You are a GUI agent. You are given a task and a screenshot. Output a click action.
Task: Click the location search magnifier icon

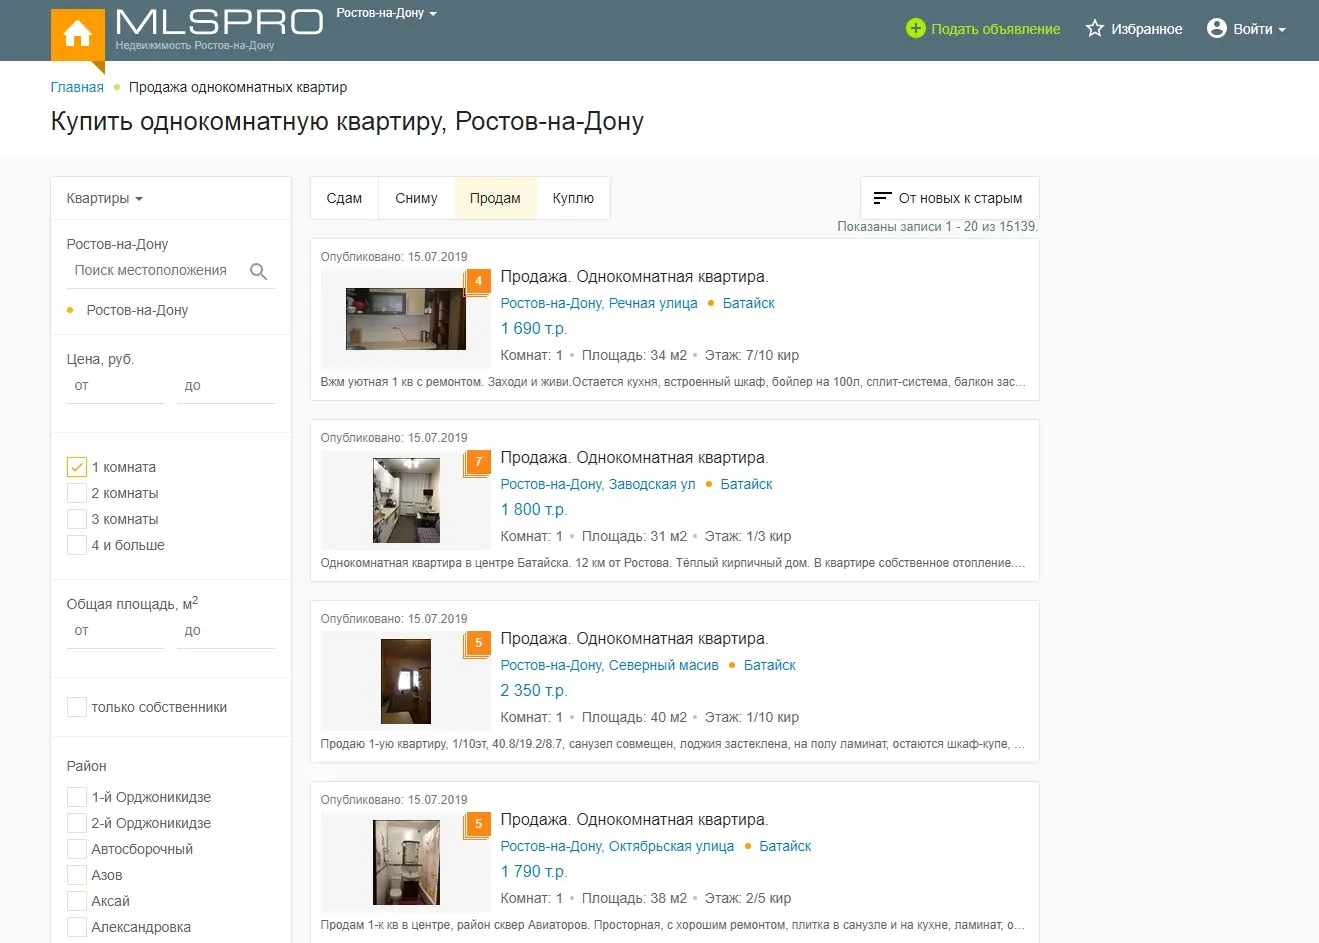click(x=258, y=271)
